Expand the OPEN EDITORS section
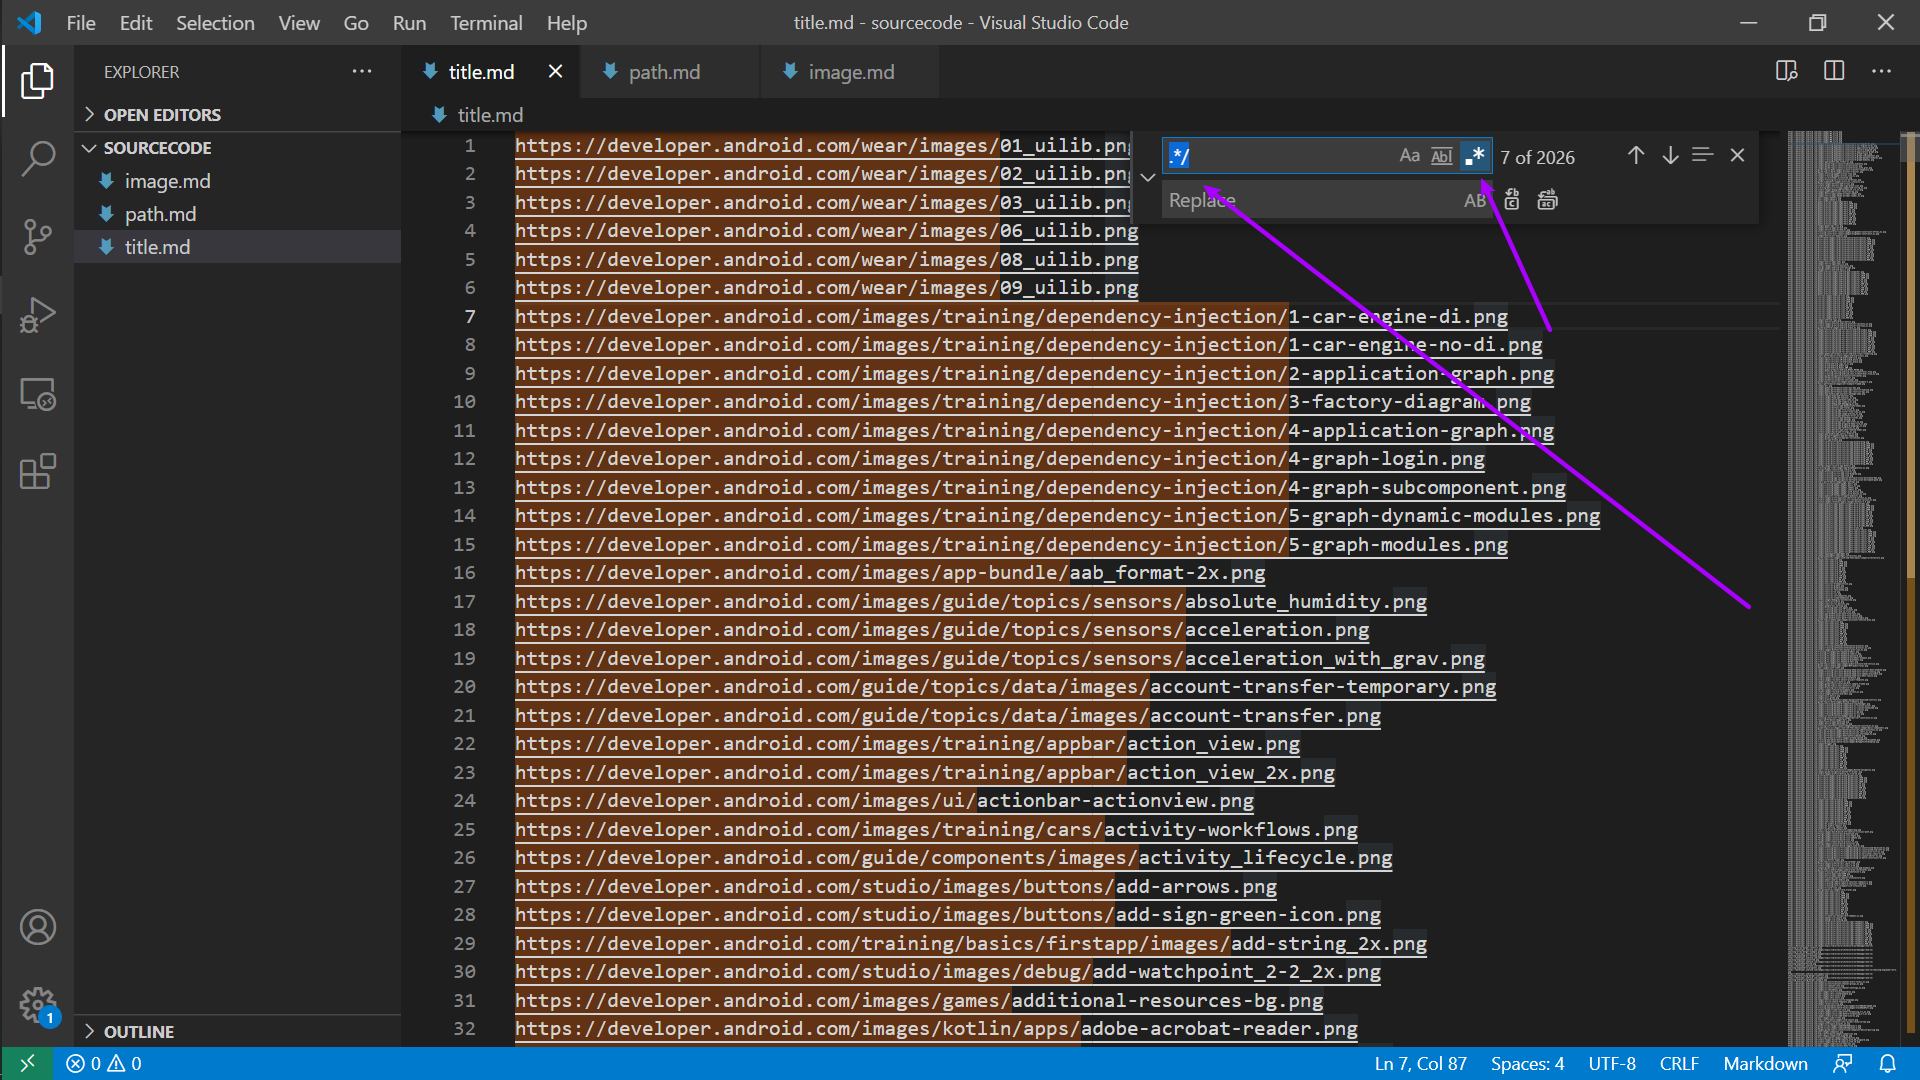The width and height of the screenshot is (1920, 1080). pyautogui.click(x=162, y=115)
